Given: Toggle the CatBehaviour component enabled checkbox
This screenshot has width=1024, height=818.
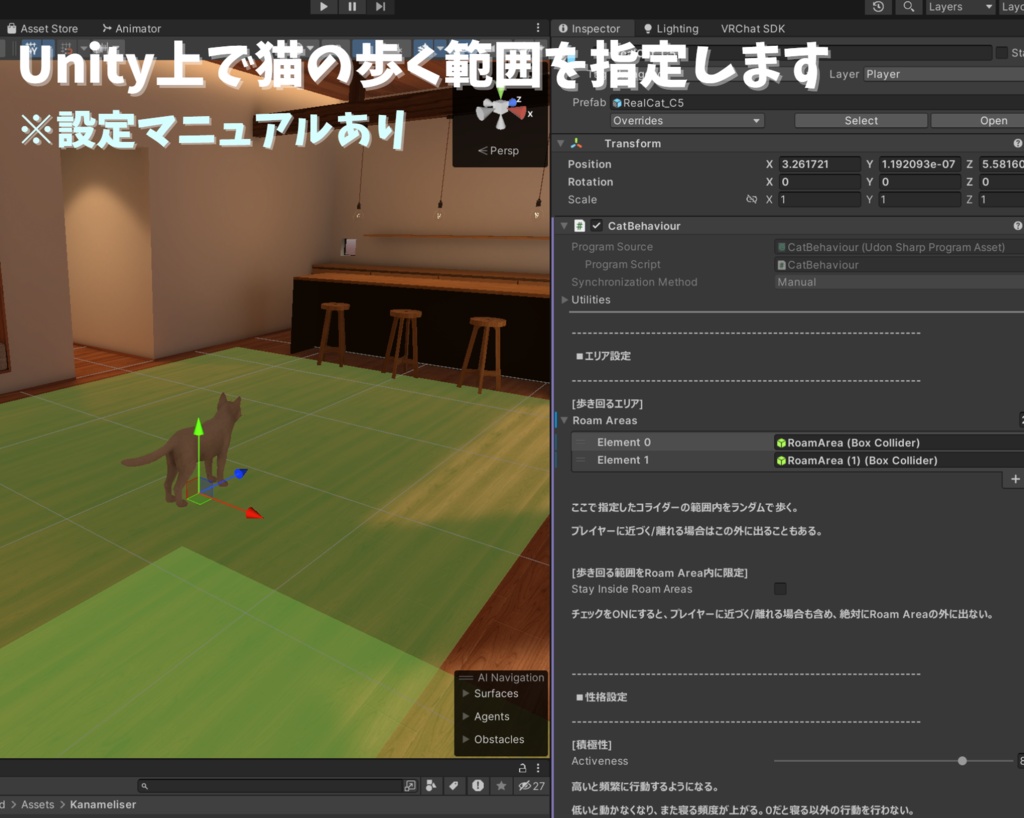Looking at the screenshot, I should (596, 225).
